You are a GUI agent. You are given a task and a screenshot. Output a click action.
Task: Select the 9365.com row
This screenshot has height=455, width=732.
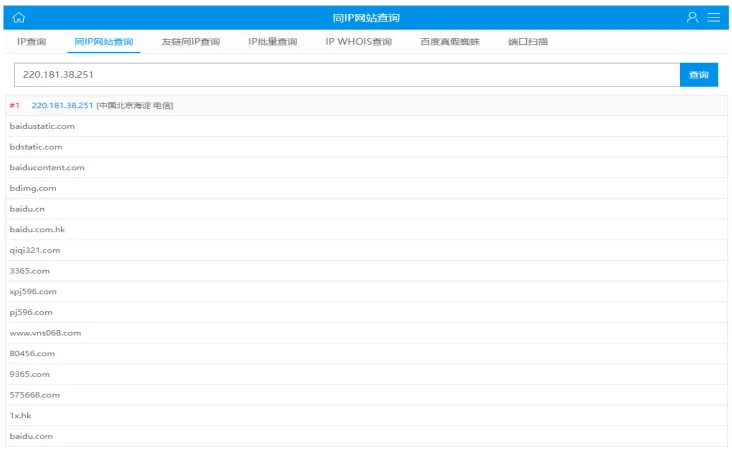[x=367, y=374]
